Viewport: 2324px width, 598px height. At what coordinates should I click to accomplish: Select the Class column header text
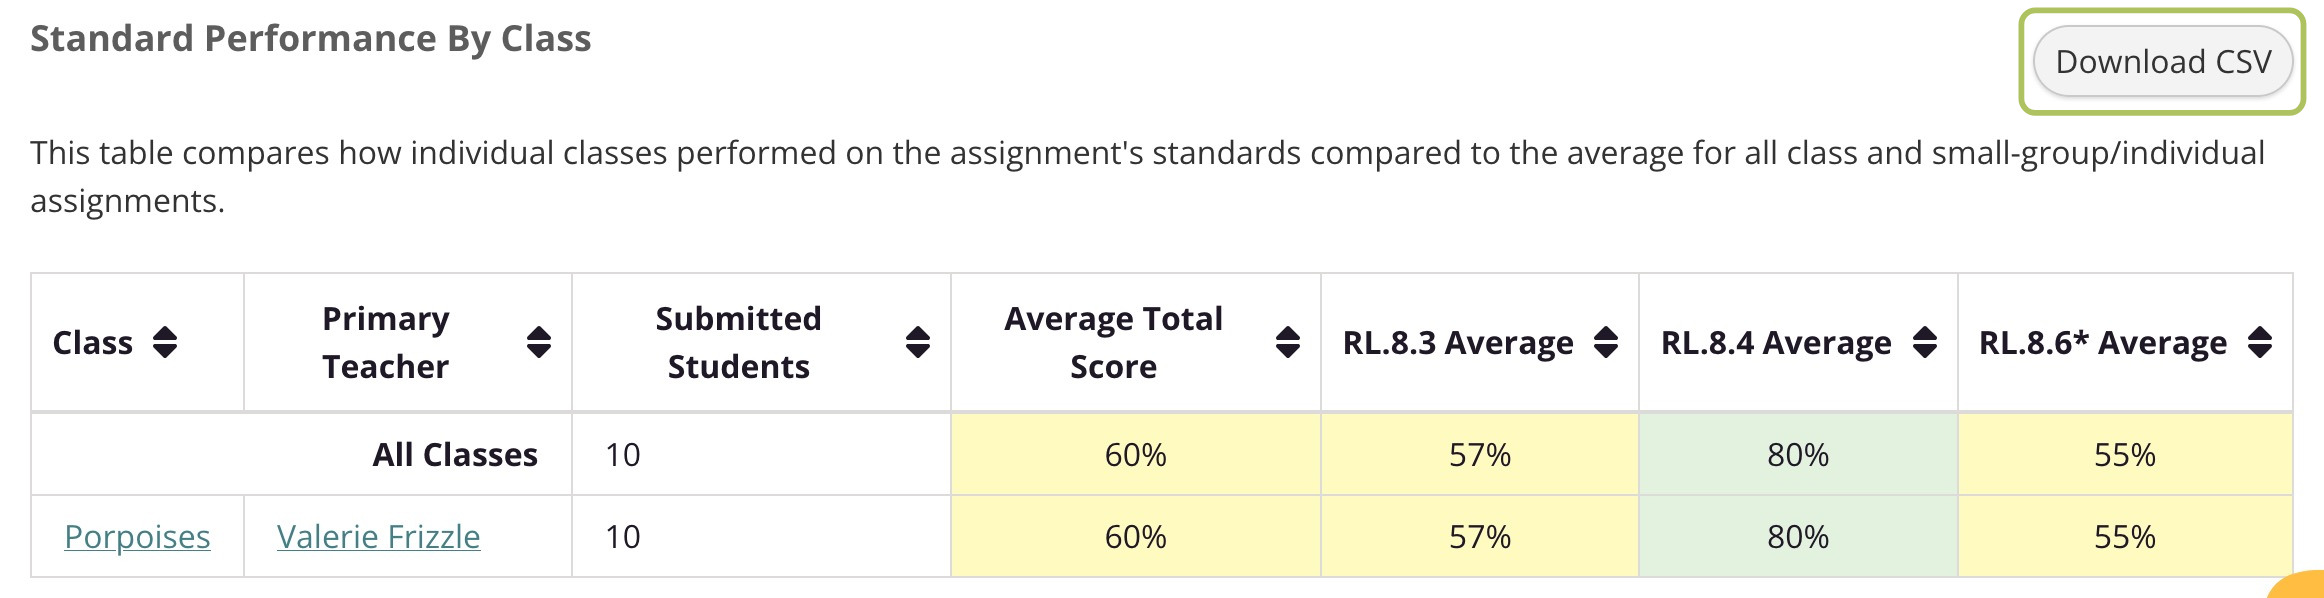(93, 343)
